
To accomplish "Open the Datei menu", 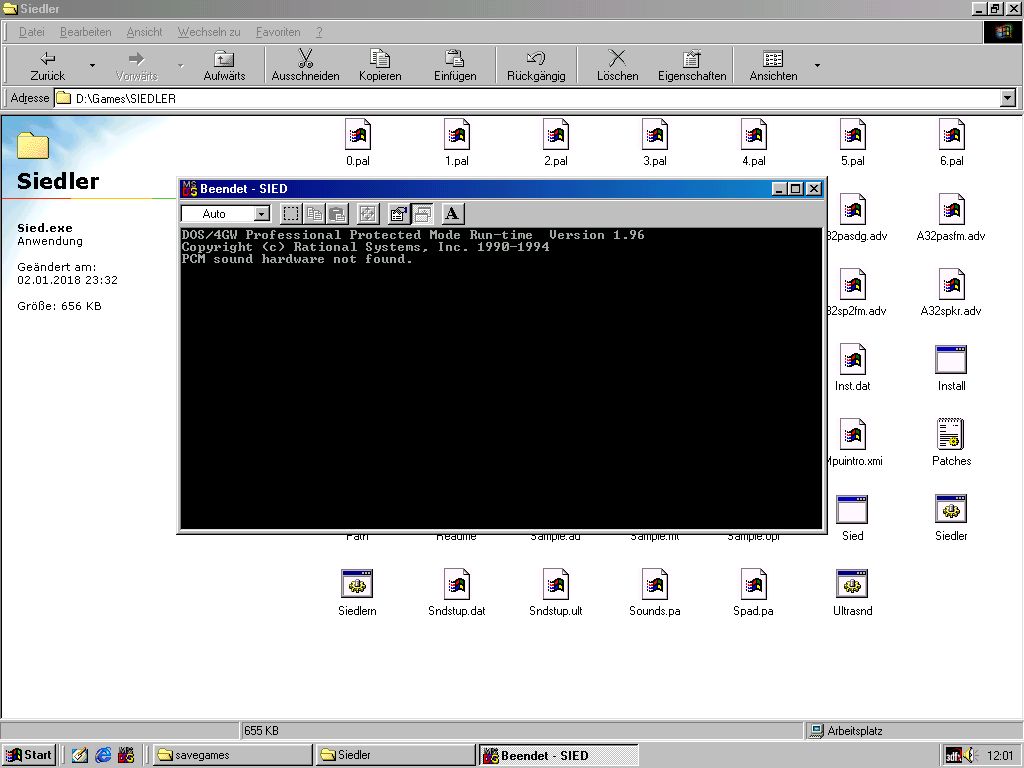I will pos(31,32).
